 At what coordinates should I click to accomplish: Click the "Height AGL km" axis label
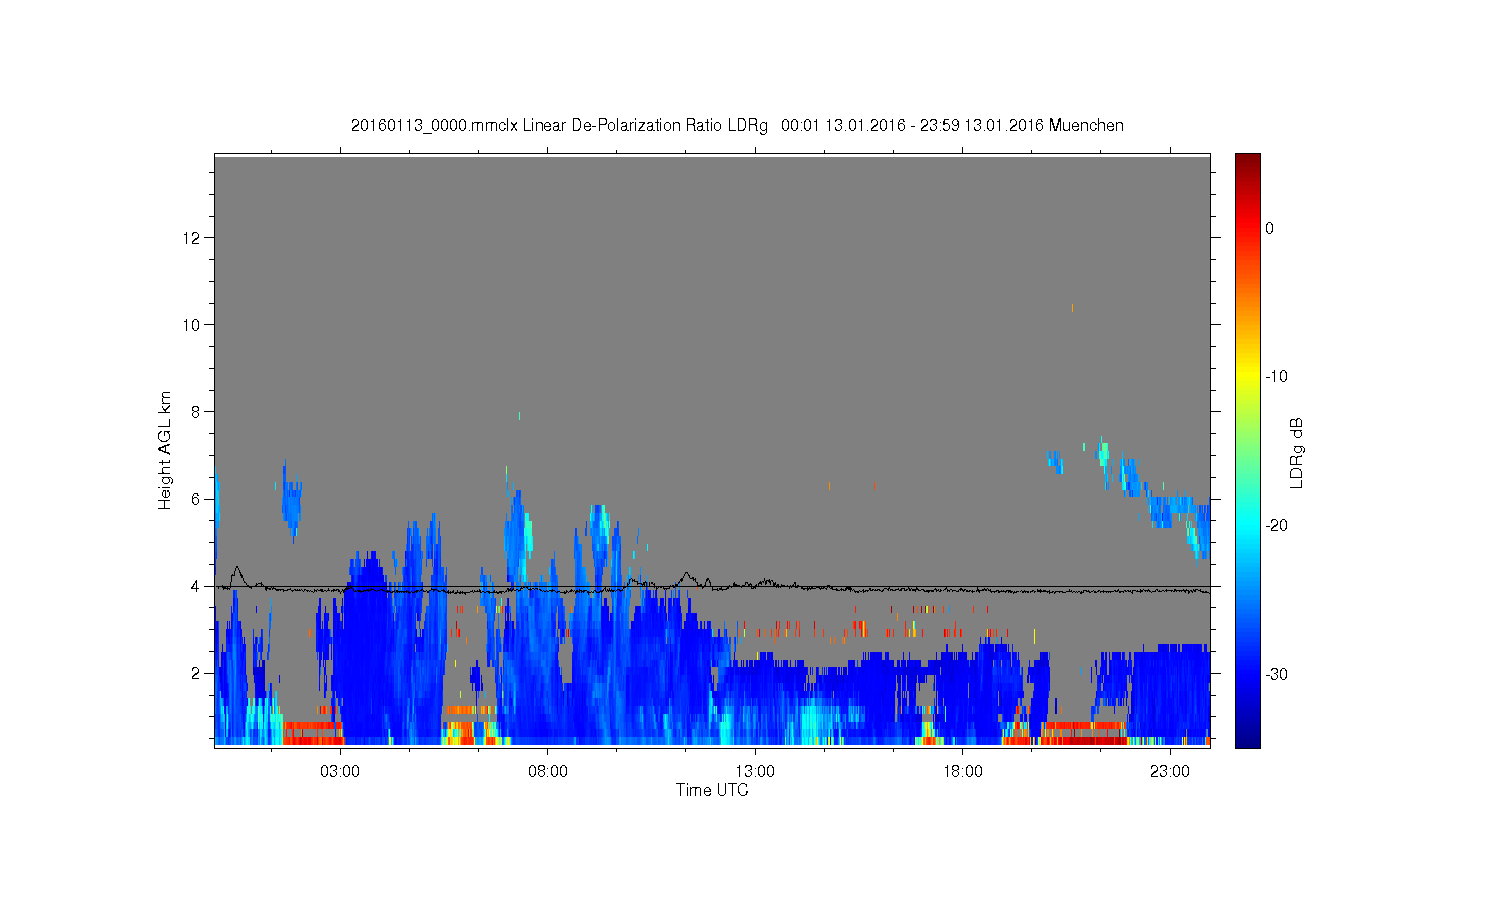click(165, 451)
